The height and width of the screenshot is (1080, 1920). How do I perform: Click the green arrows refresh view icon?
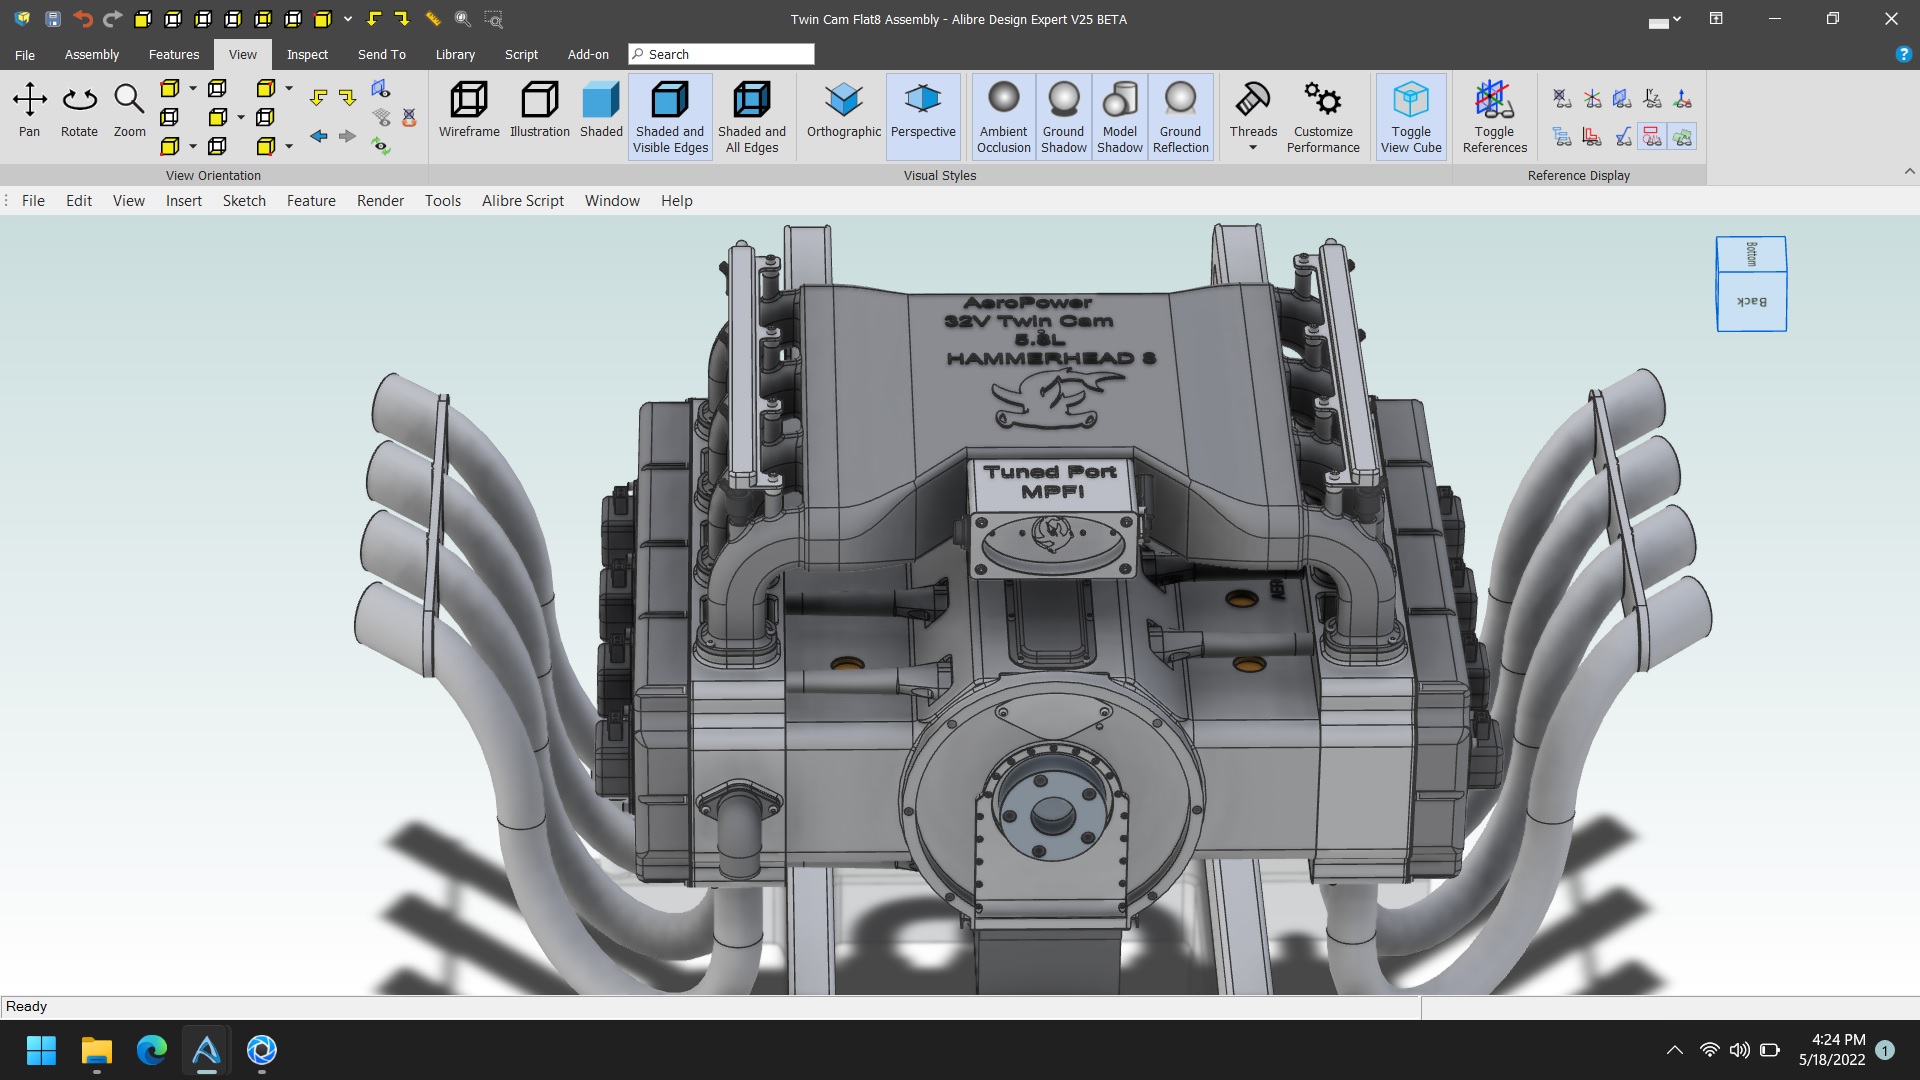[x=380, y=146]
